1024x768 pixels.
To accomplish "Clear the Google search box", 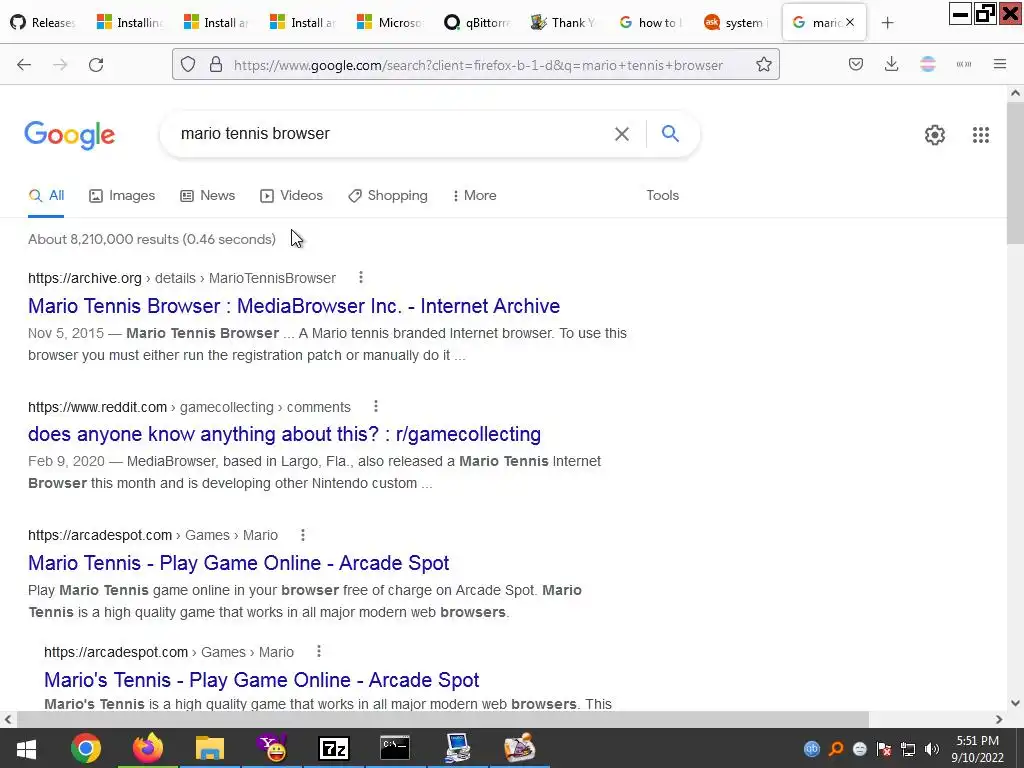I will (x=622, y=134).
